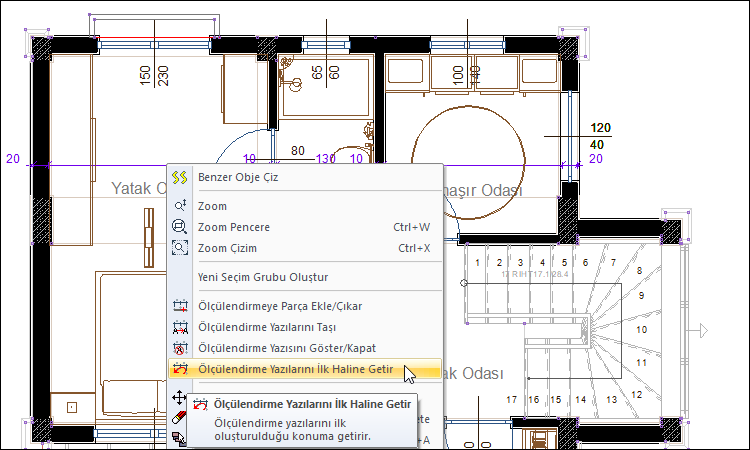Click the Benzer Obje Çiz icon
This screenshot has width=750, height=450.
coord(180,177)
